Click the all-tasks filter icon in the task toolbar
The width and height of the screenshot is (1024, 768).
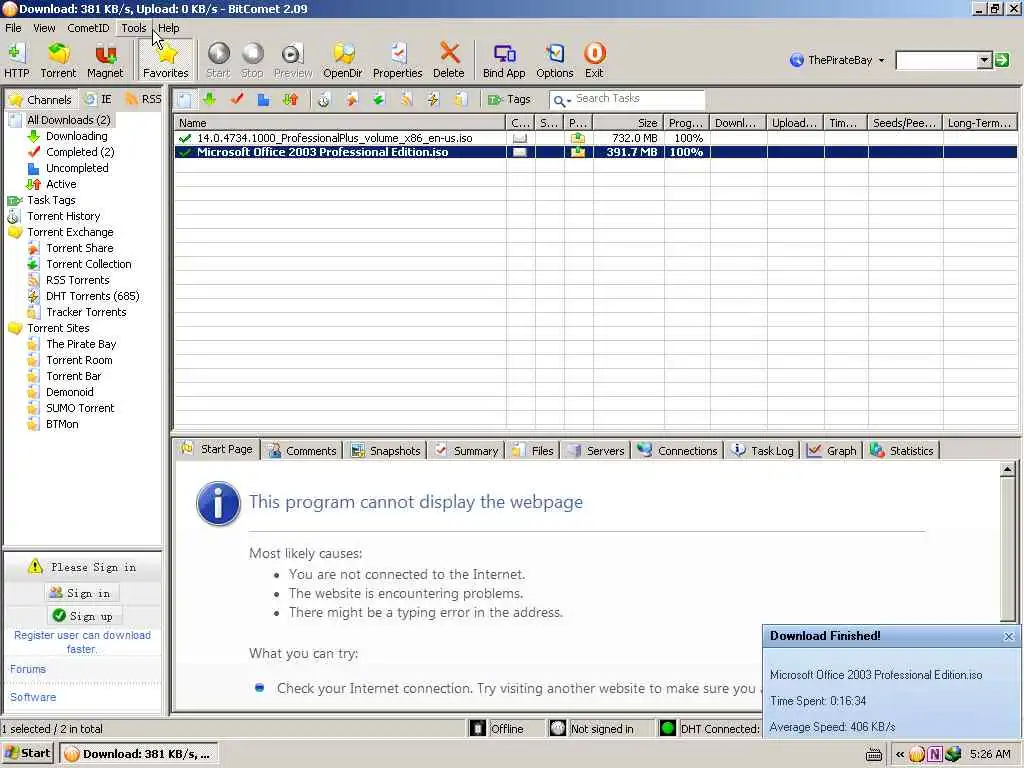[185, 99]
